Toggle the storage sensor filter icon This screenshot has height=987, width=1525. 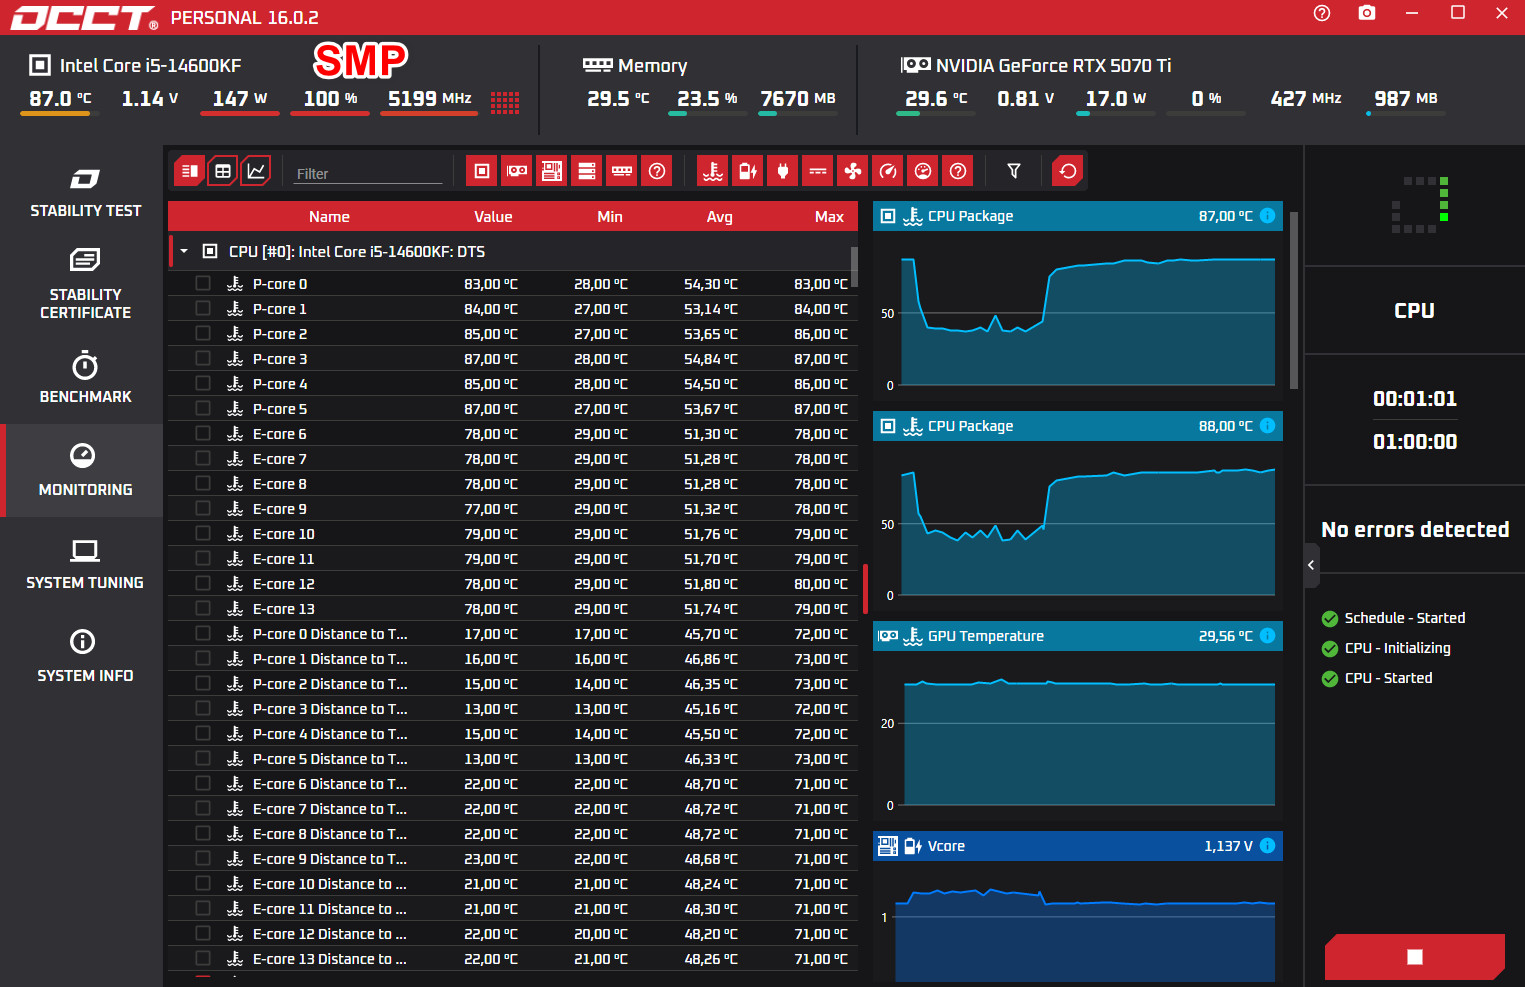click(x=587, y=171)
